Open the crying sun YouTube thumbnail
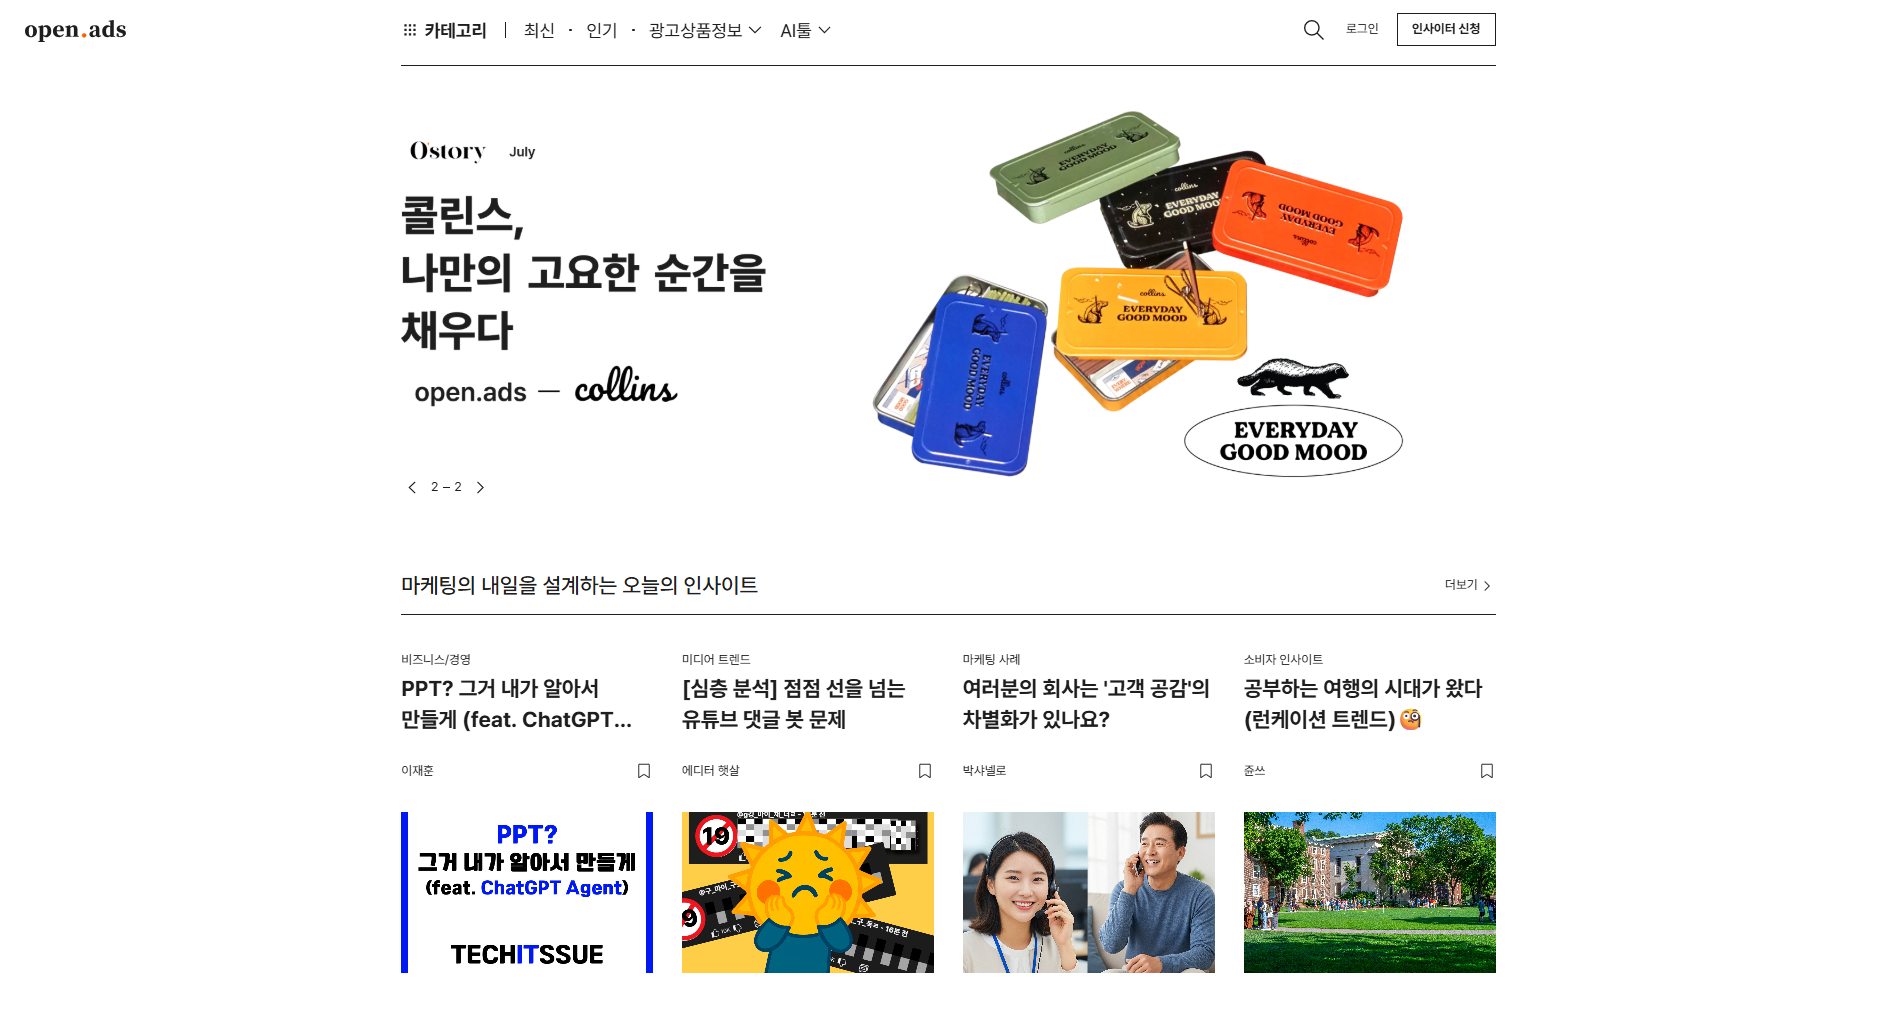The image size is (1885, 1022). click(808, 892)
